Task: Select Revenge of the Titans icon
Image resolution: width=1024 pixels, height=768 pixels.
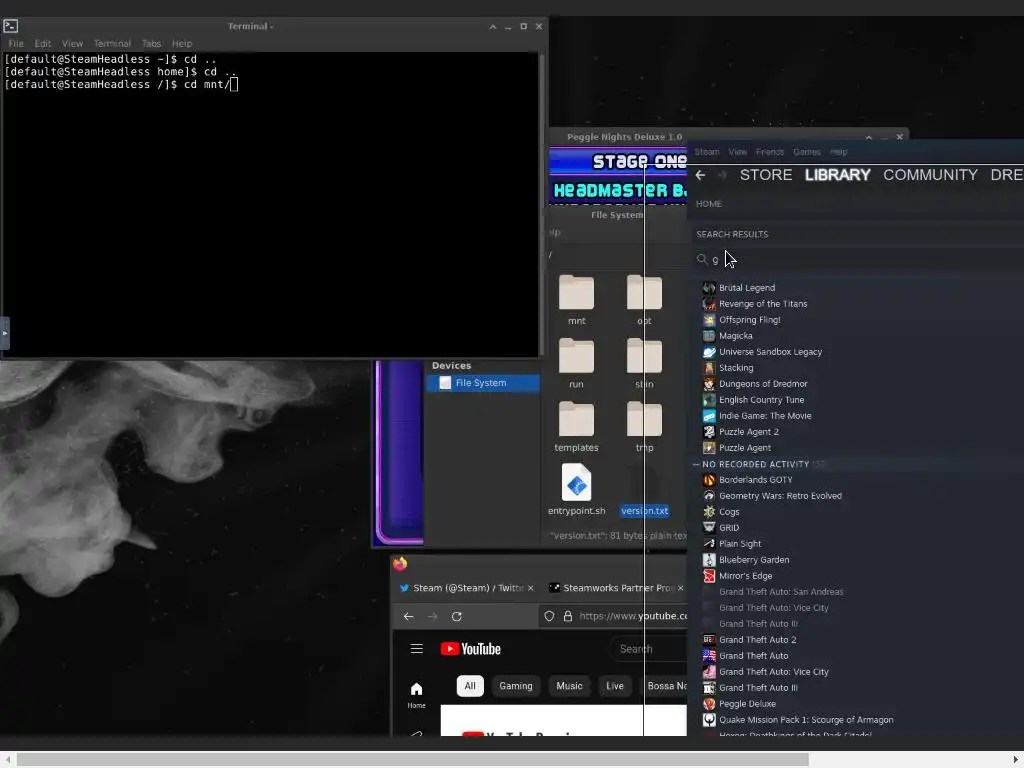Action: (709, 304)
